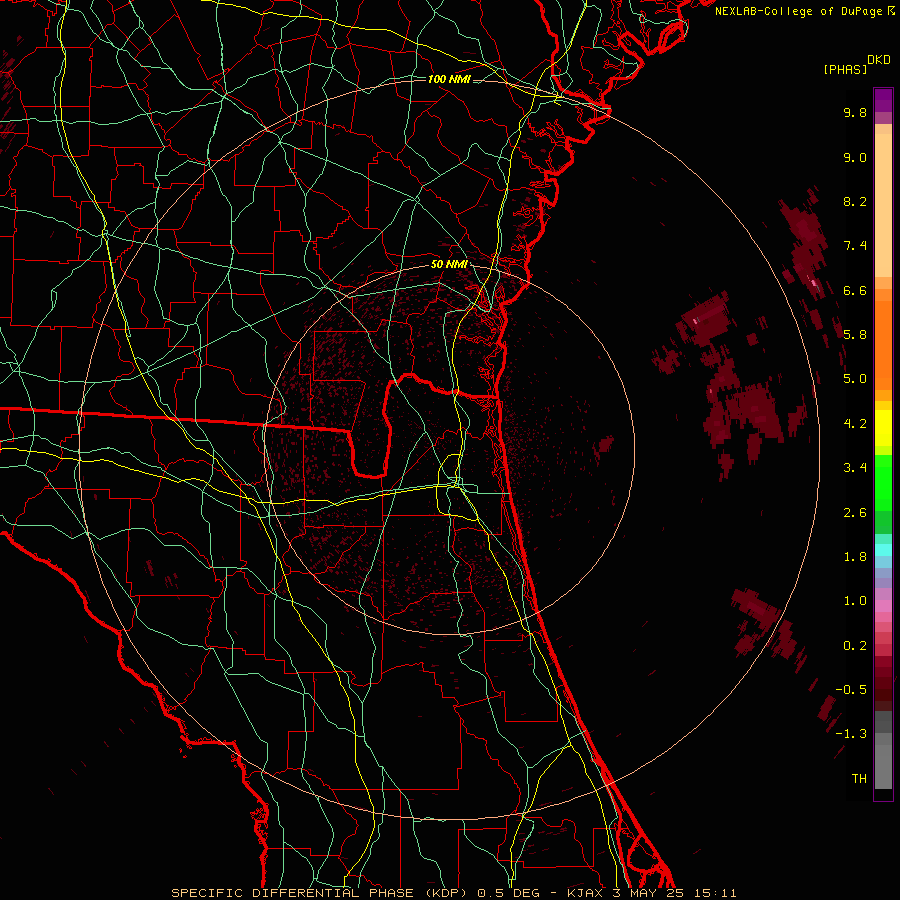Image resolution: width=900 pixels, height=900 pixels.
Task: Click the 3.4 value on the color scale
Action: pyautogui.click(x=855, y=468)
